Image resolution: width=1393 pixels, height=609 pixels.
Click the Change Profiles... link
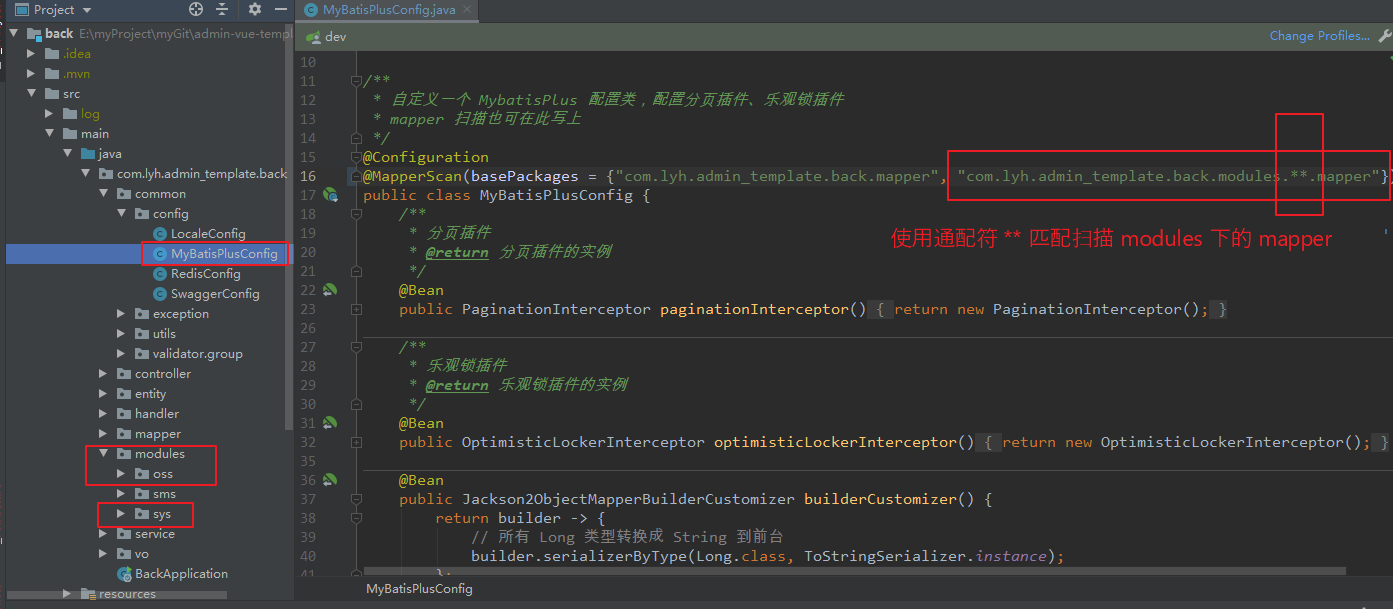1319,36
